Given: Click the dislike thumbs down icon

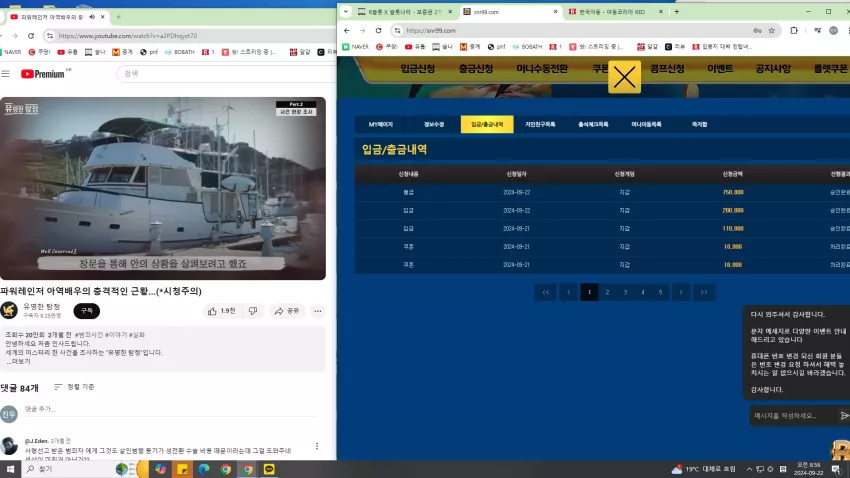Looking at the screenshot, I should [x=253, y=311].
